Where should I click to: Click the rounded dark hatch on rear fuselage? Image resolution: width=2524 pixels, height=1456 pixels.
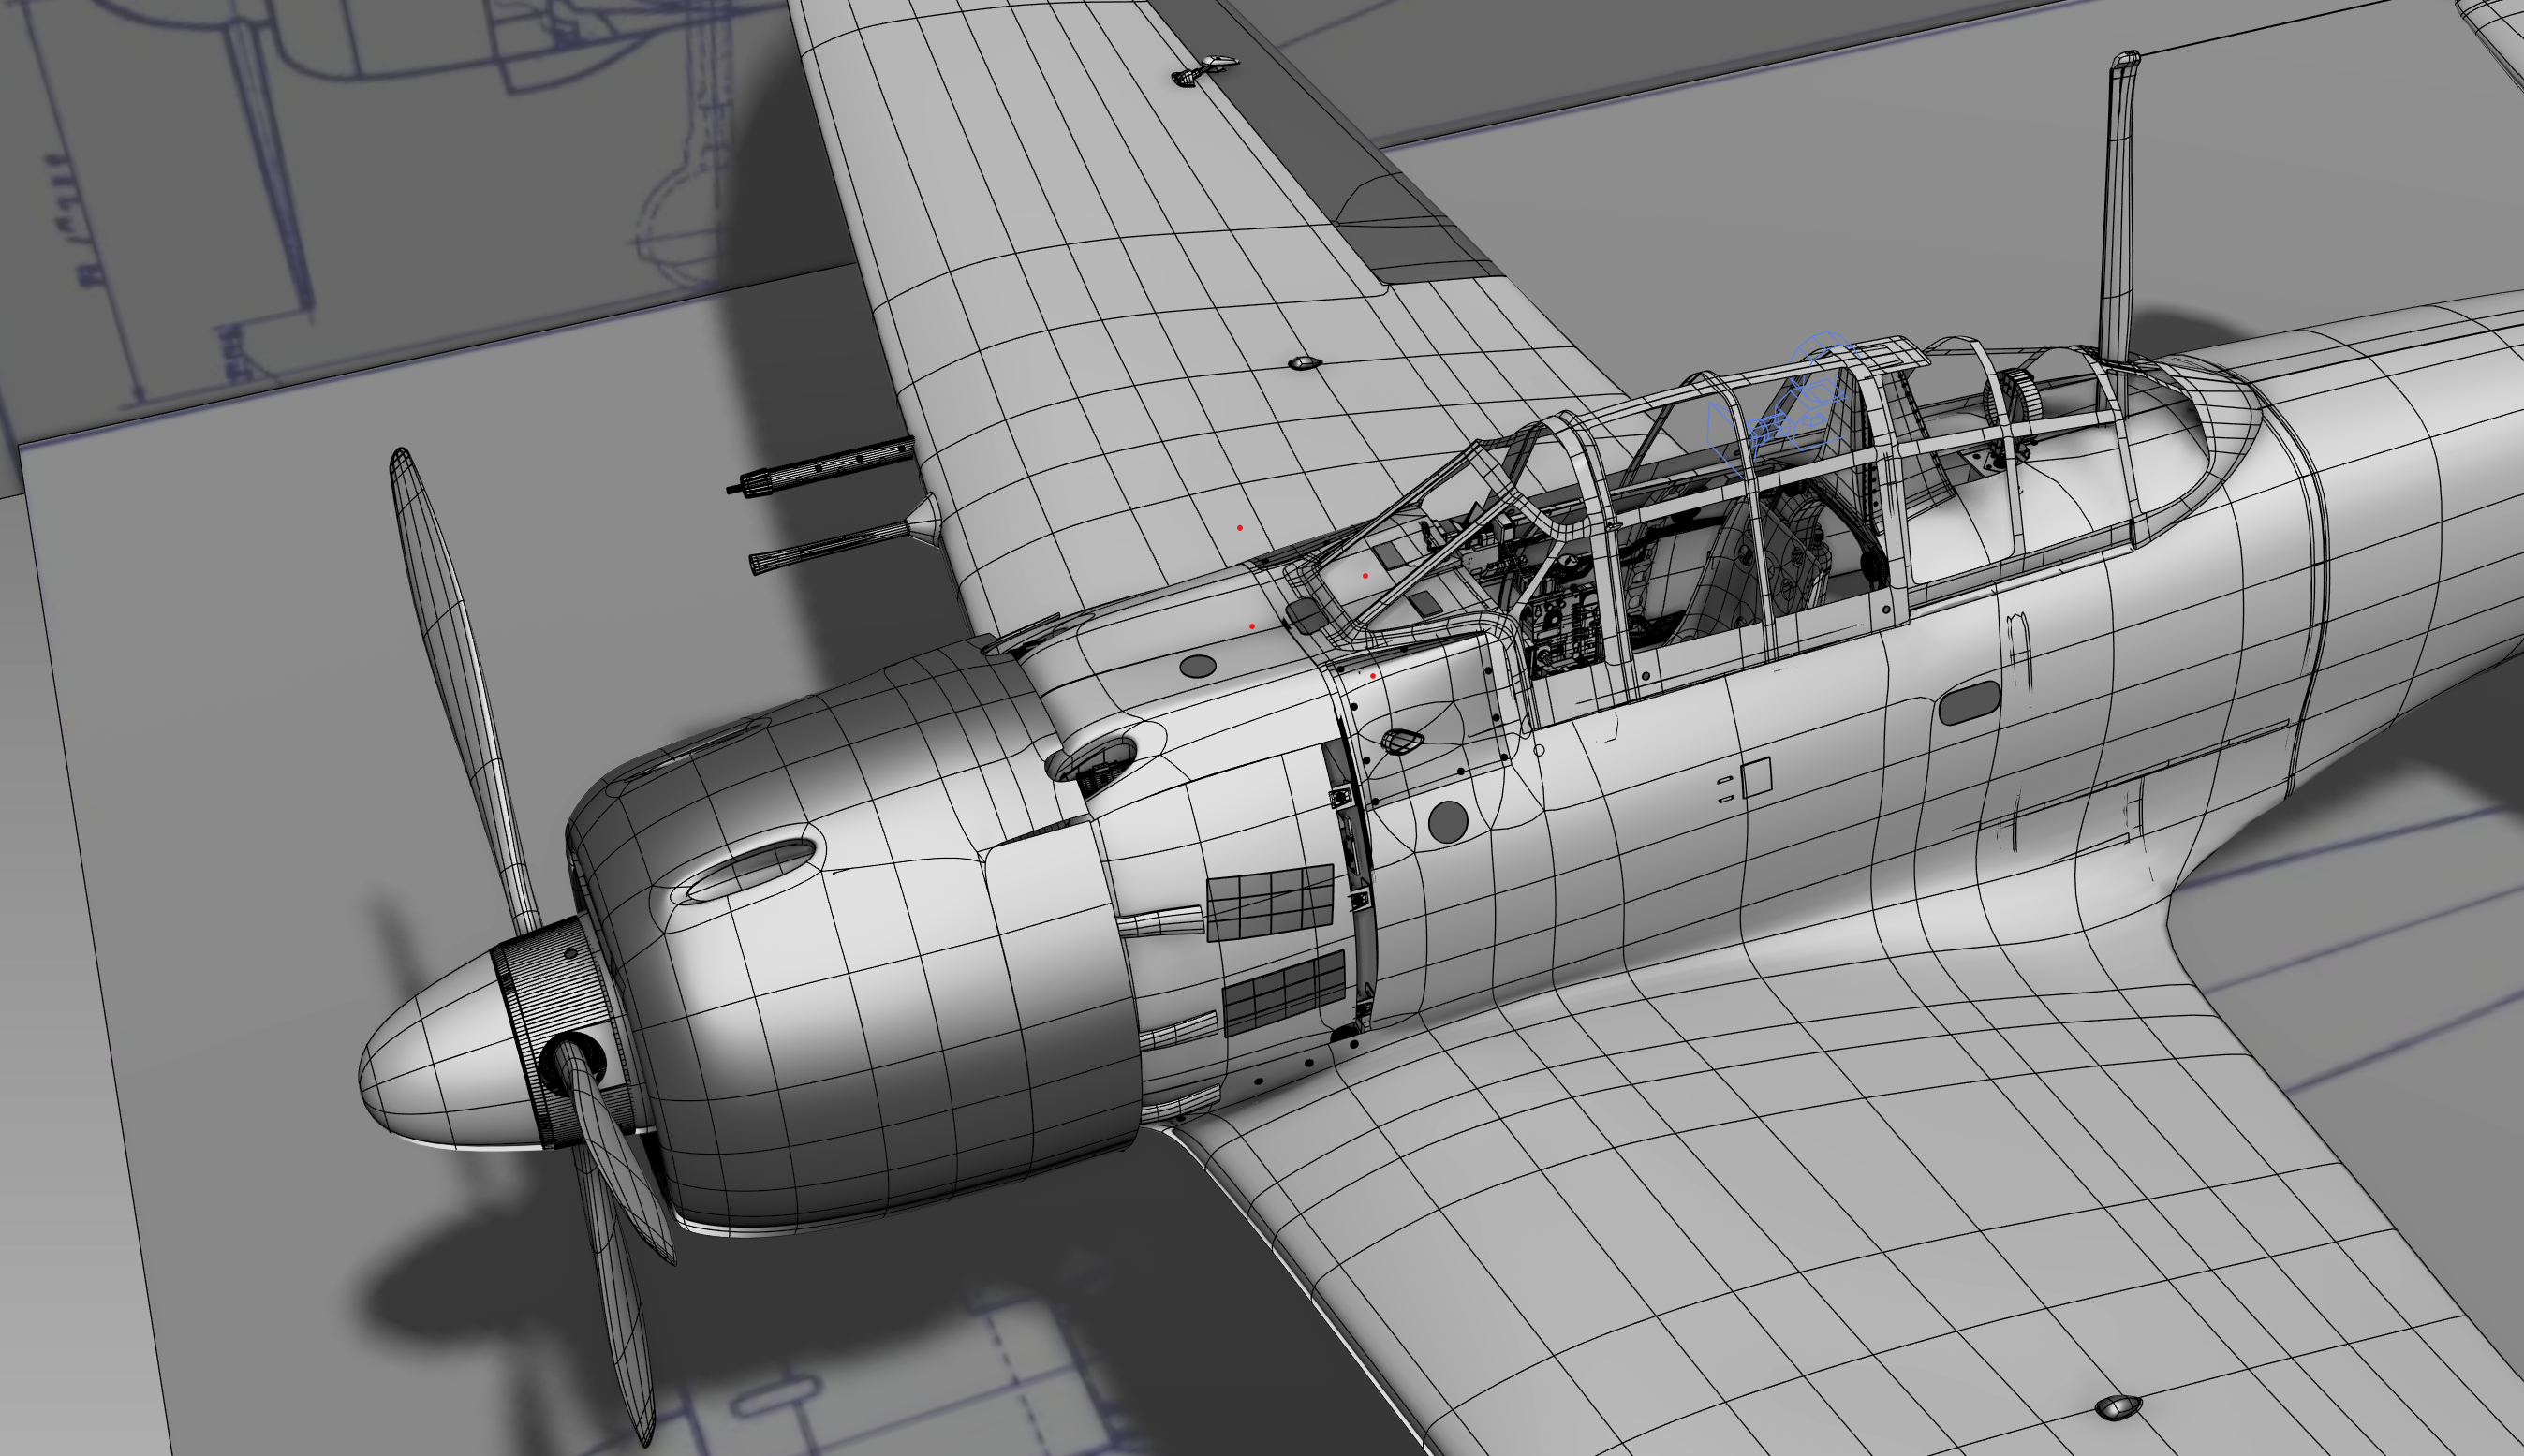(x=1969, y=703)
